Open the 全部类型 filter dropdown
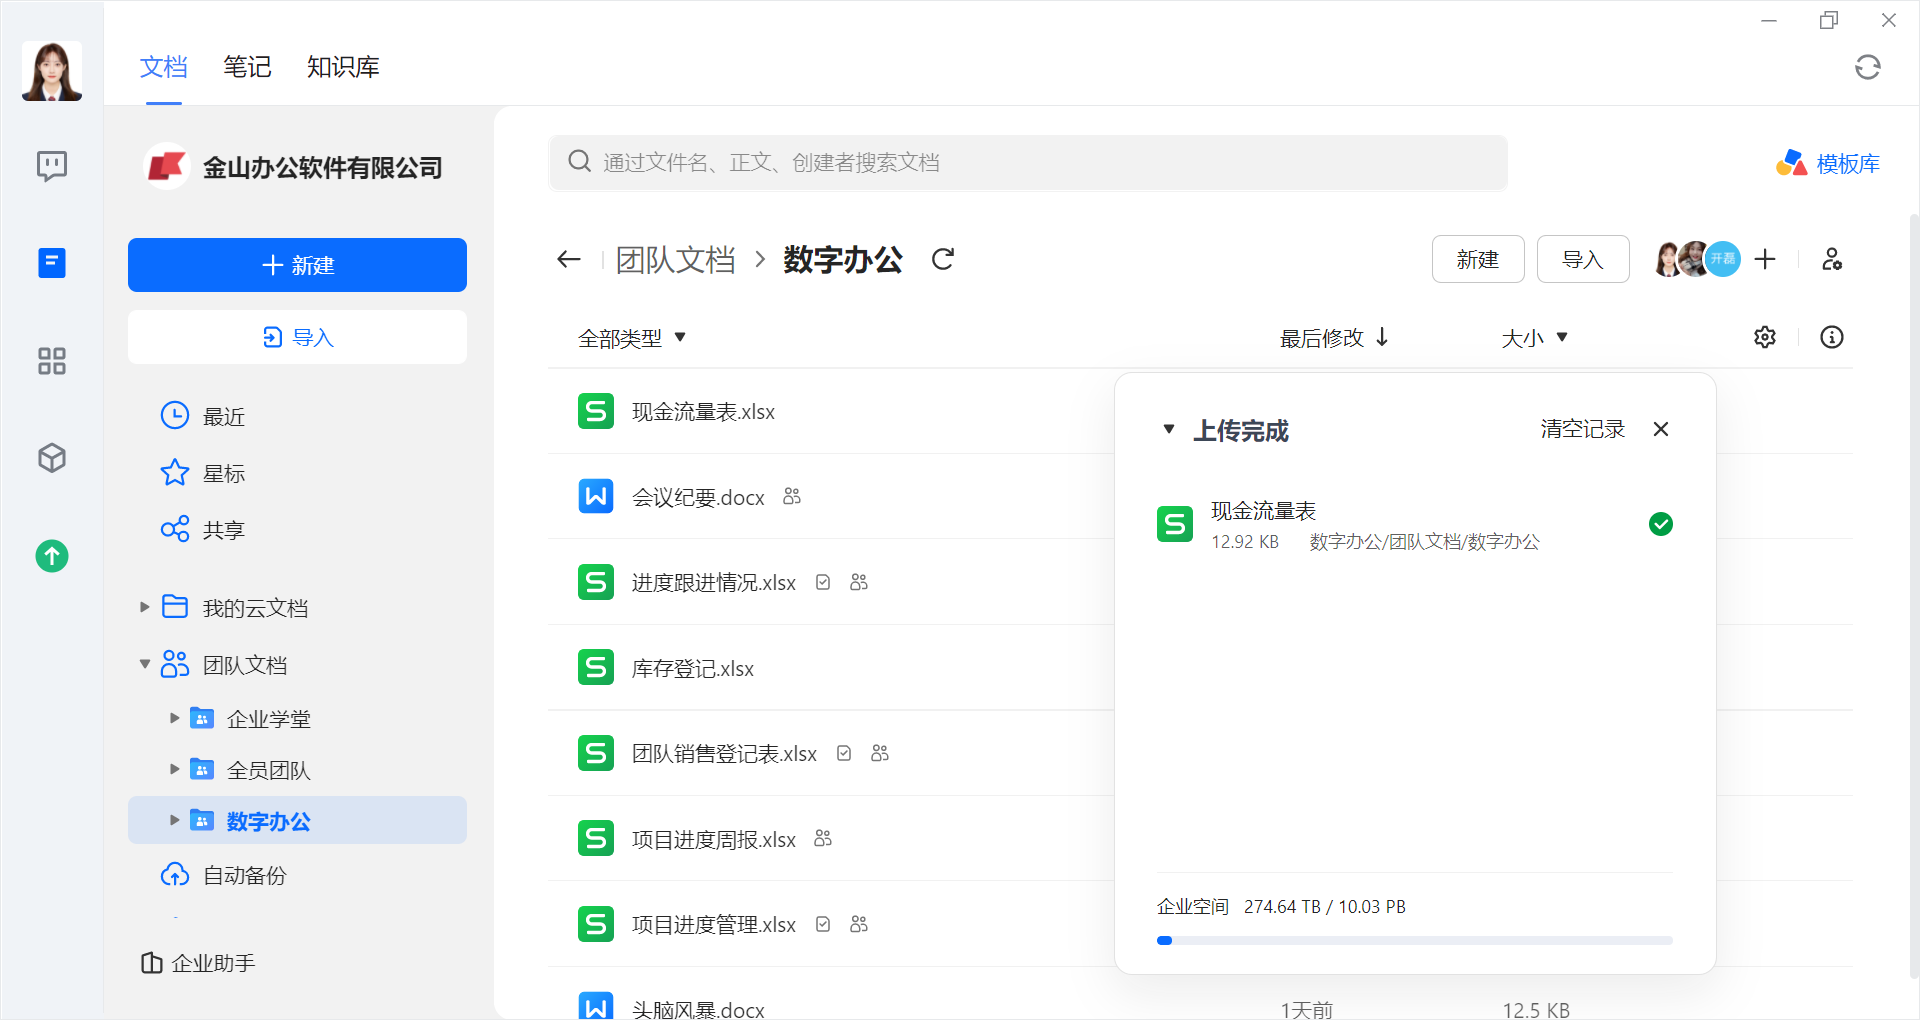 coord(632,338)
